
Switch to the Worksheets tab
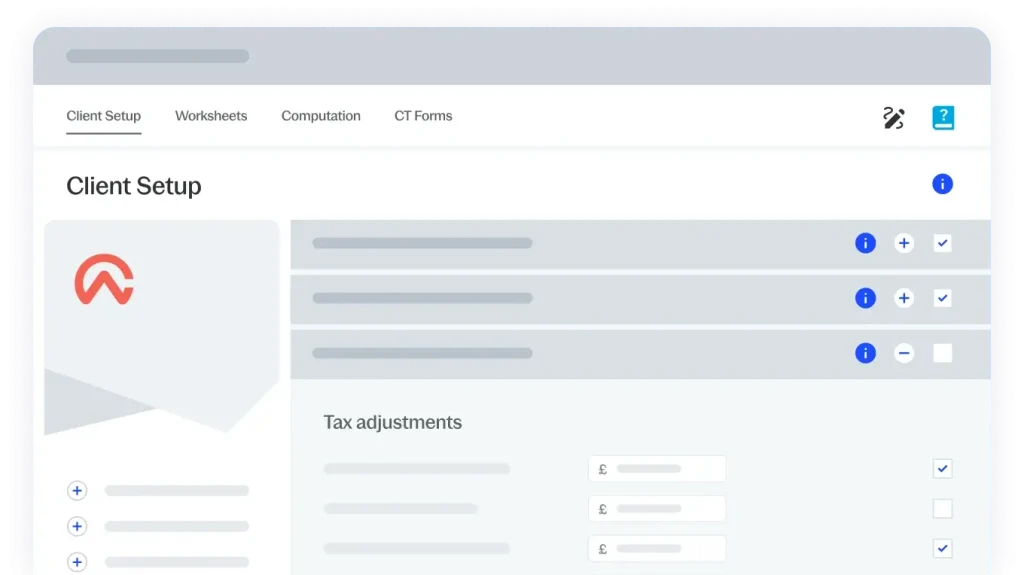[x=211, y=116]
